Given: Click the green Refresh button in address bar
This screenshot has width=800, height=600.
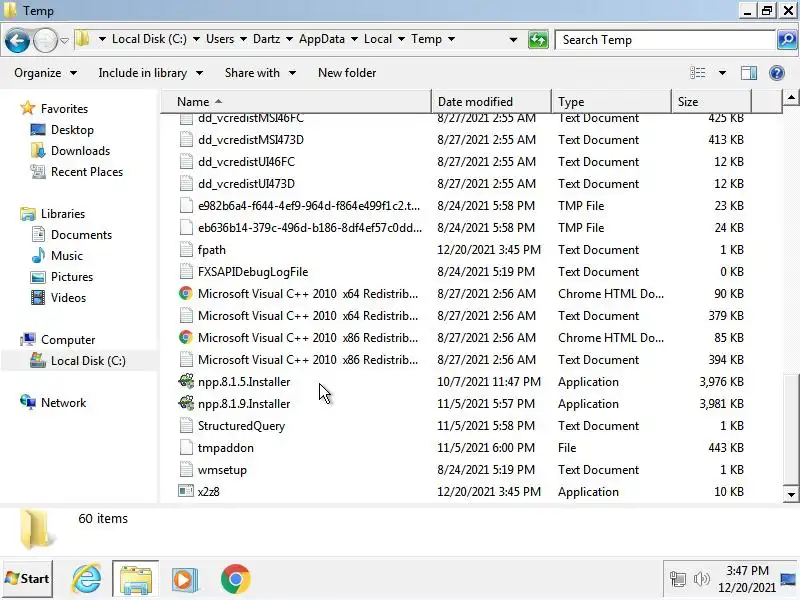Looking at the screenshot, I should (x=538, y=40).
